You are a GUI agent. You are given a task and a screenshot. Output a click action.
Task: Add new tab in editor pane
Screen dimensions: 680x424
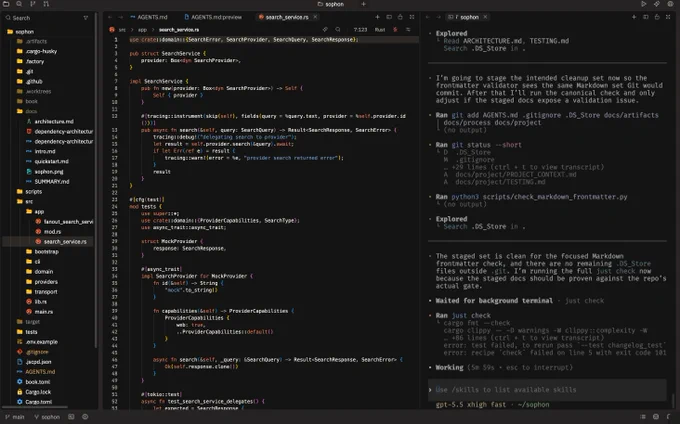pyautogui.click(x=377, y=17)
